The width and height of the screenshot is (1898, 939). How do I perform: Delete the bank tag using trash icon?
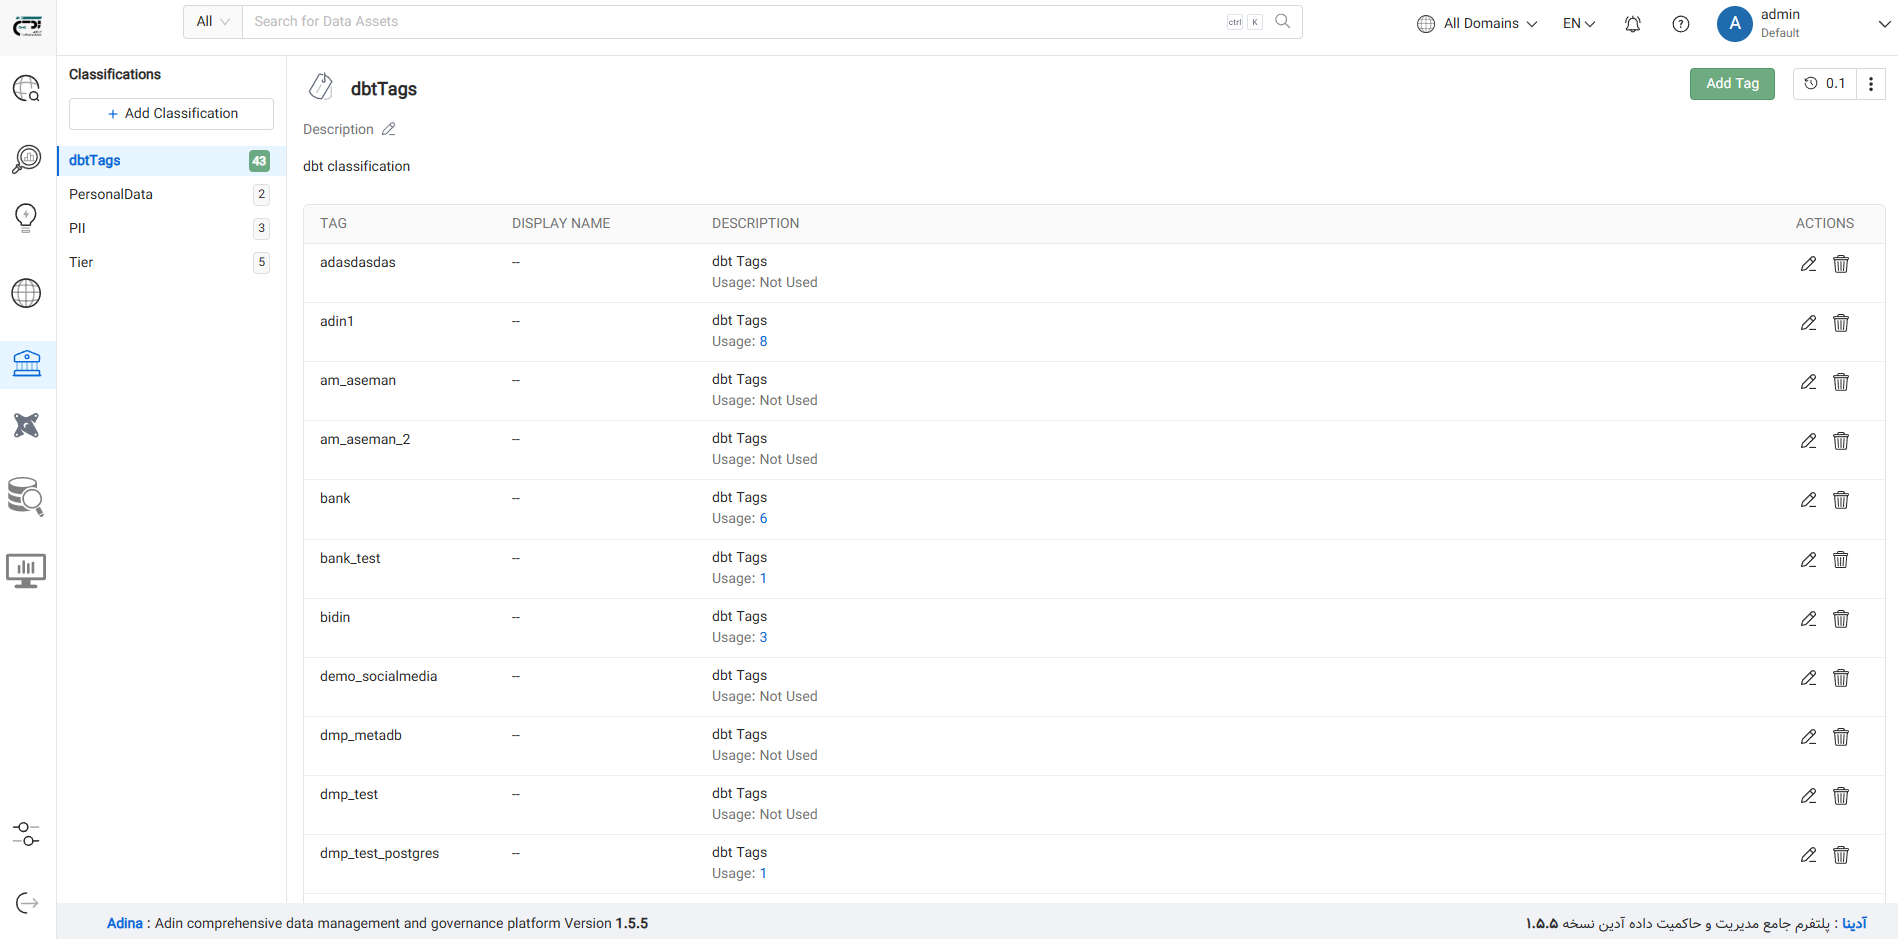point(1840,500)
